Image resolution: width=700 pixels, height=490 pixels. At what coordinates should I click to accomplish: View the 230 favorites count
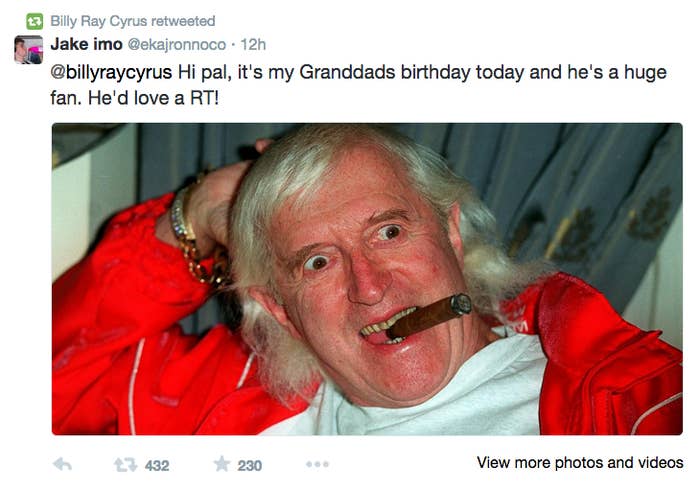250,466
